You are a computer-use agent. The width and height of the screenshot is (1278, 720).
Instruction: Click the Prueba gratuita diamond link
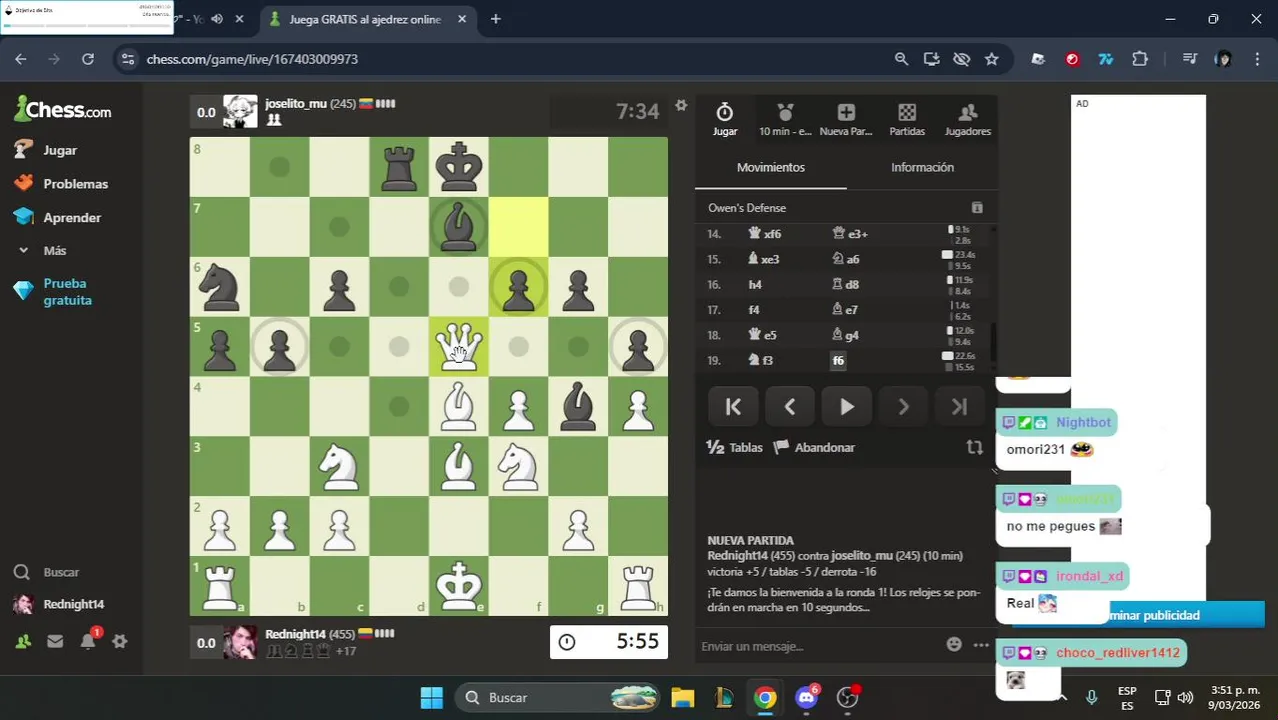tap(53, 292)
